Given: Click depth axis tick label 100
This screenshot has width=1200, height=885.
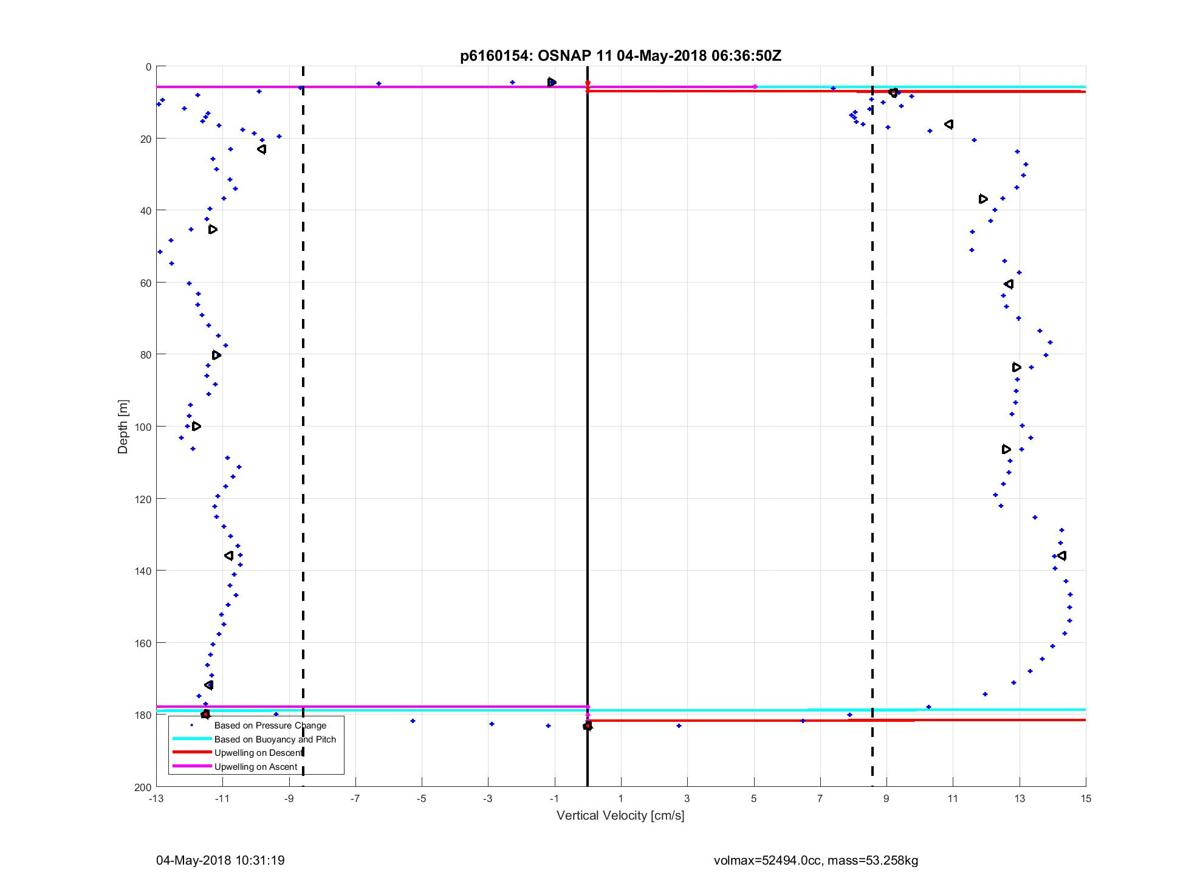Looking at the screenshot, I should [x=142, y=427].
